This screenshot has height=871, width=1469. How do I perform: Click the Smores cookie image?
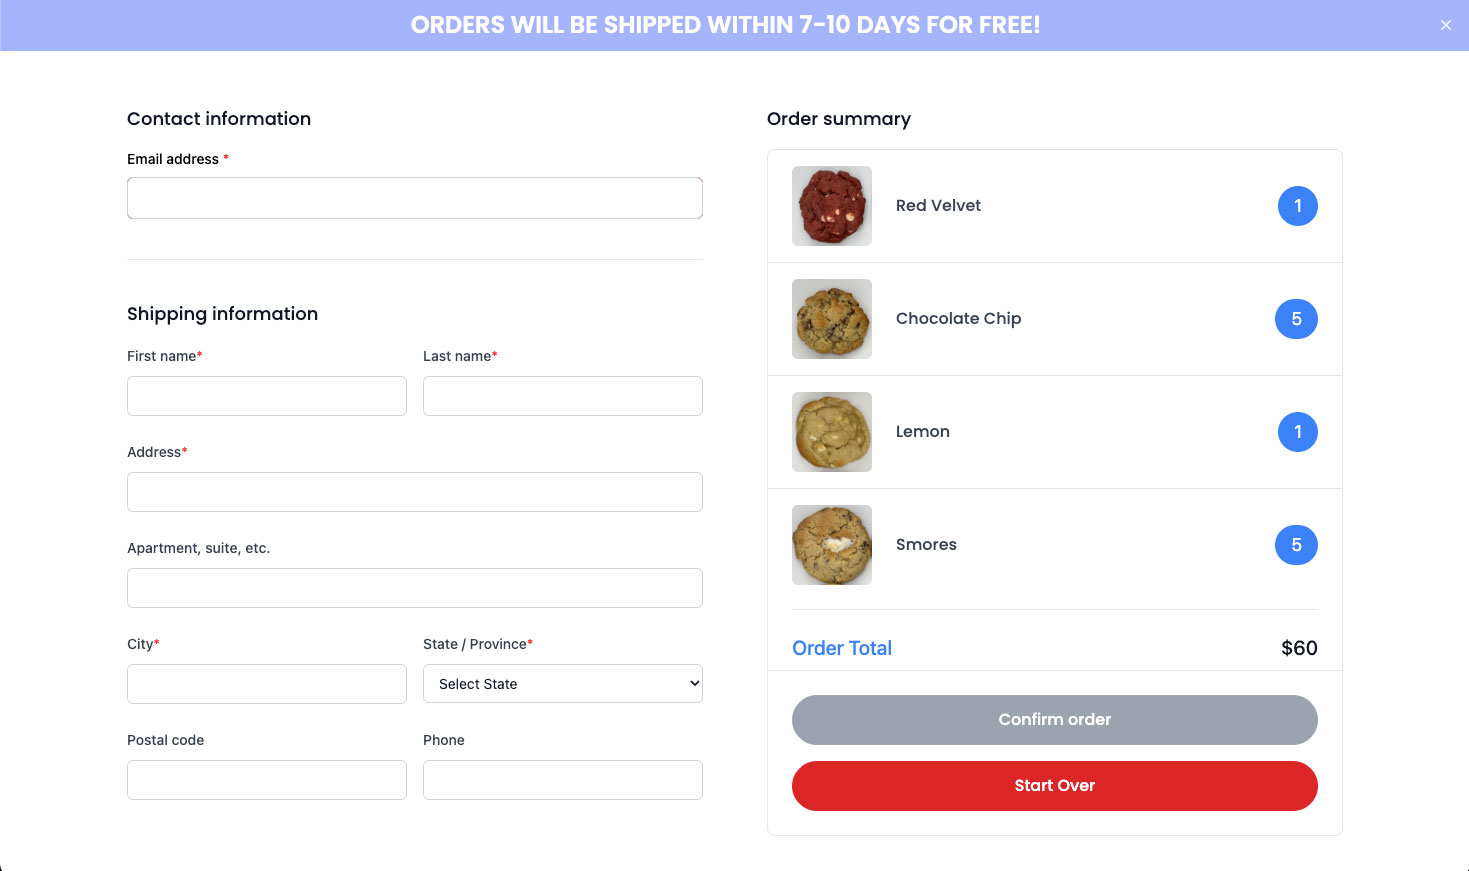coord(832,545)
